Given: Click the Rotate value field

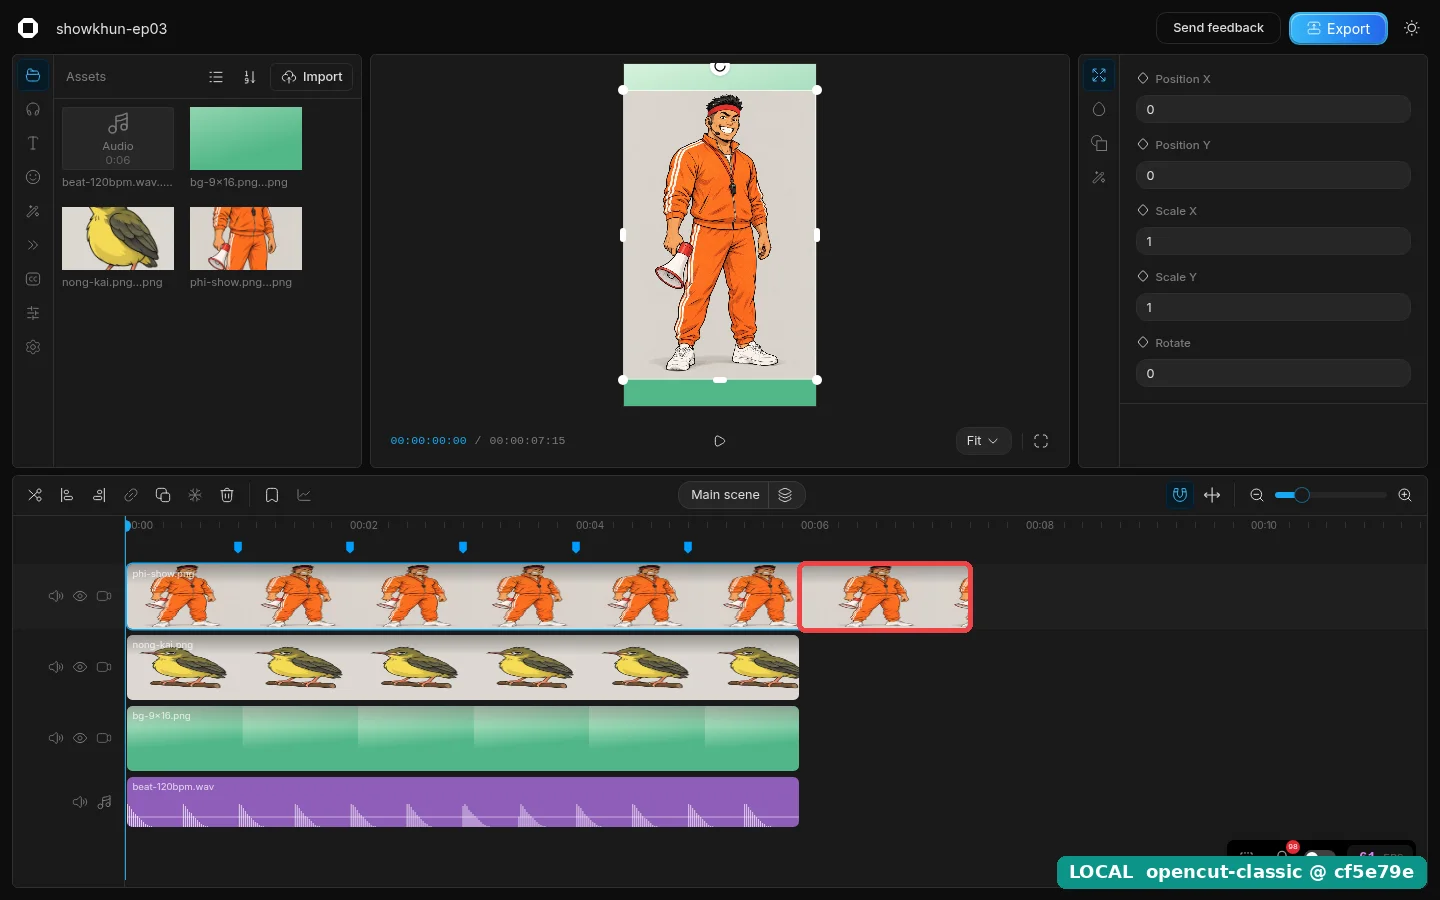Looking at the screenshot, I should [x=1273, y=373].
